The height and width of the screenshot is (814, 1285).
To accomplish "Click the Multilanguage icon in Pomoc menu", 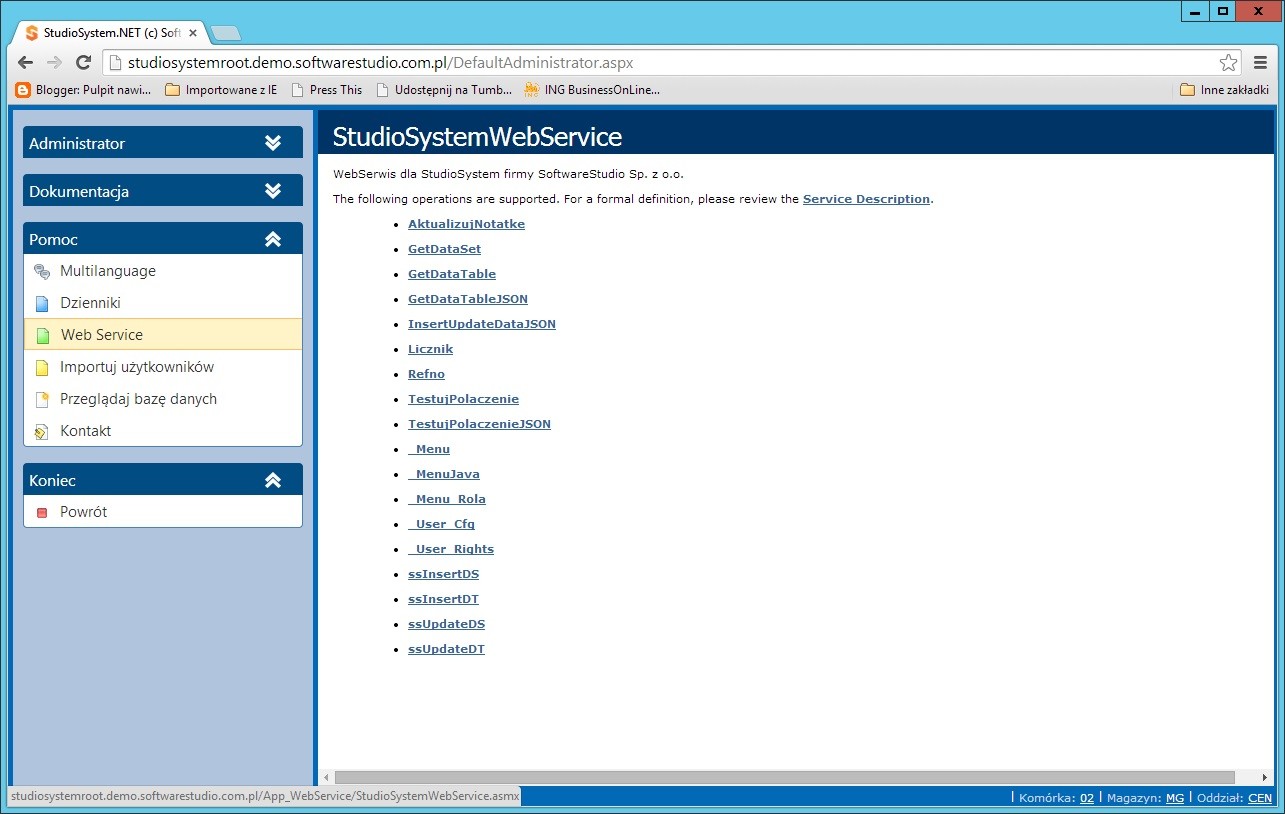I will coord(41,271).
